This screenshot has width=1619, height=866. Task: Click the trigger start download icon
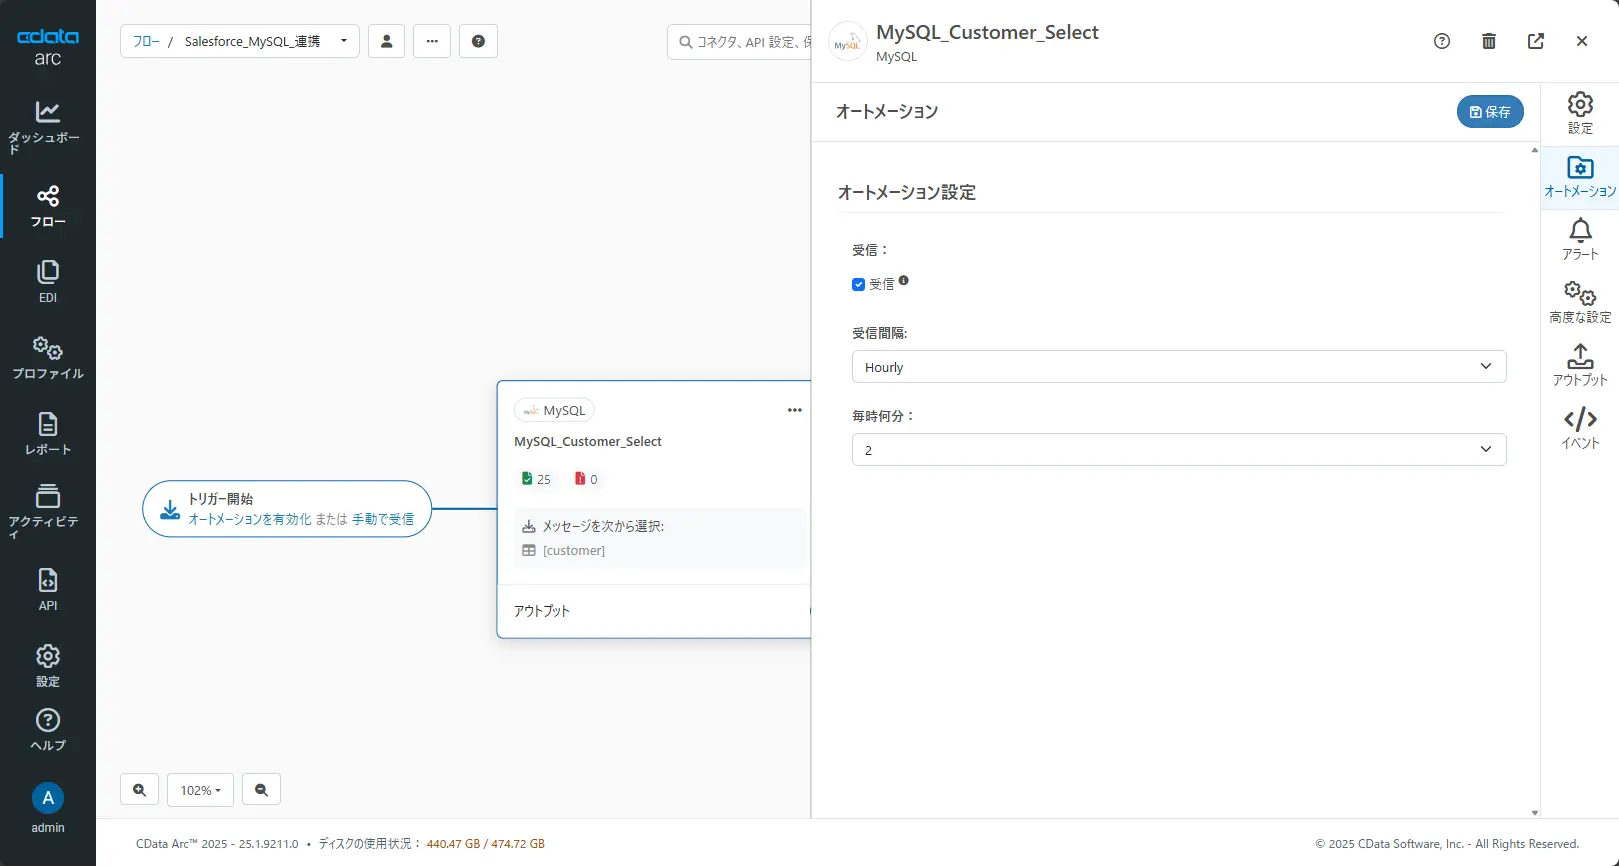pos(171,509)
